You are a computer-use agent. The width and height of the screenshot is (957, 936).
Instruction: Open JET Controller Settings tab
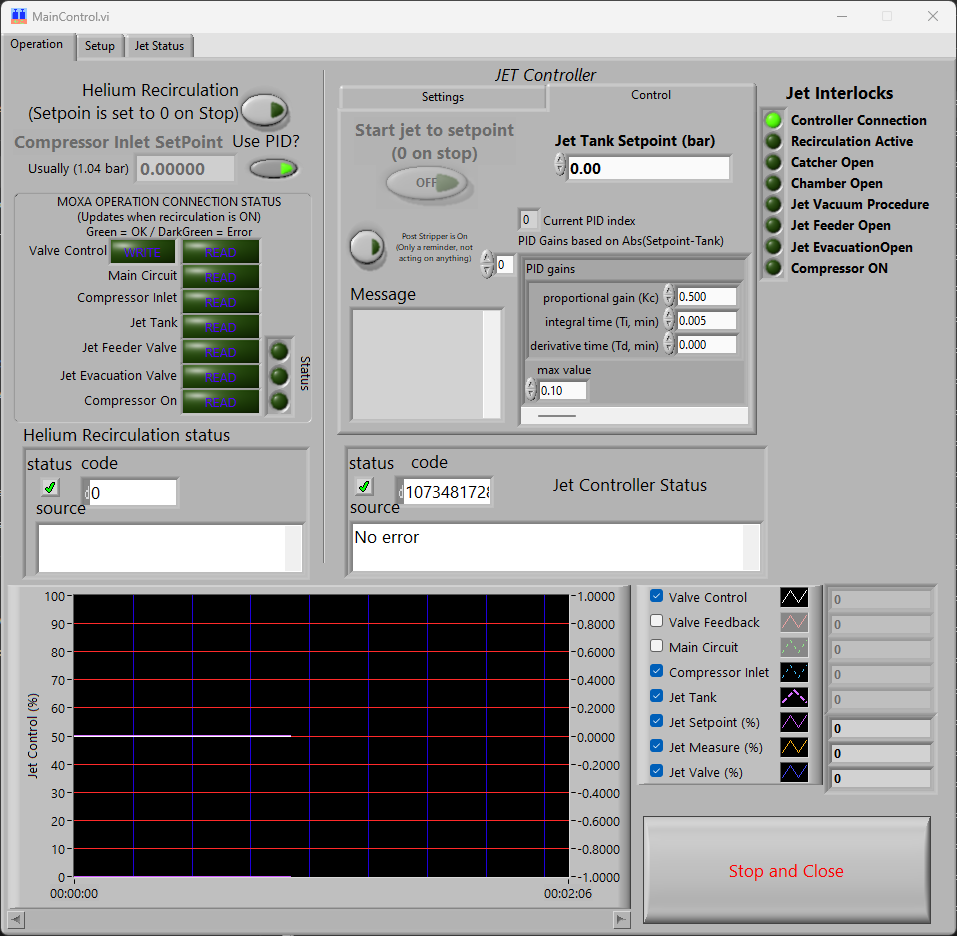(442, 96)
